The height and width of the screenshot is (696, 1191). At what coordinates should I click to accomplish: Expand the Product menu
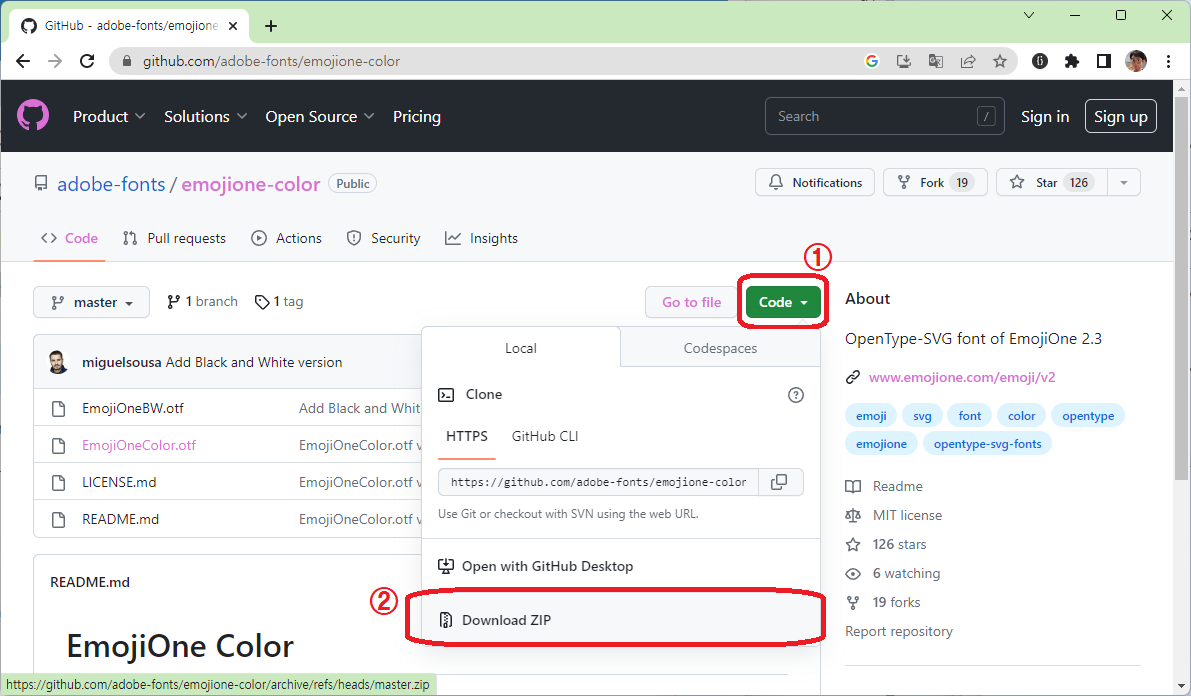(x=109, y=116)
